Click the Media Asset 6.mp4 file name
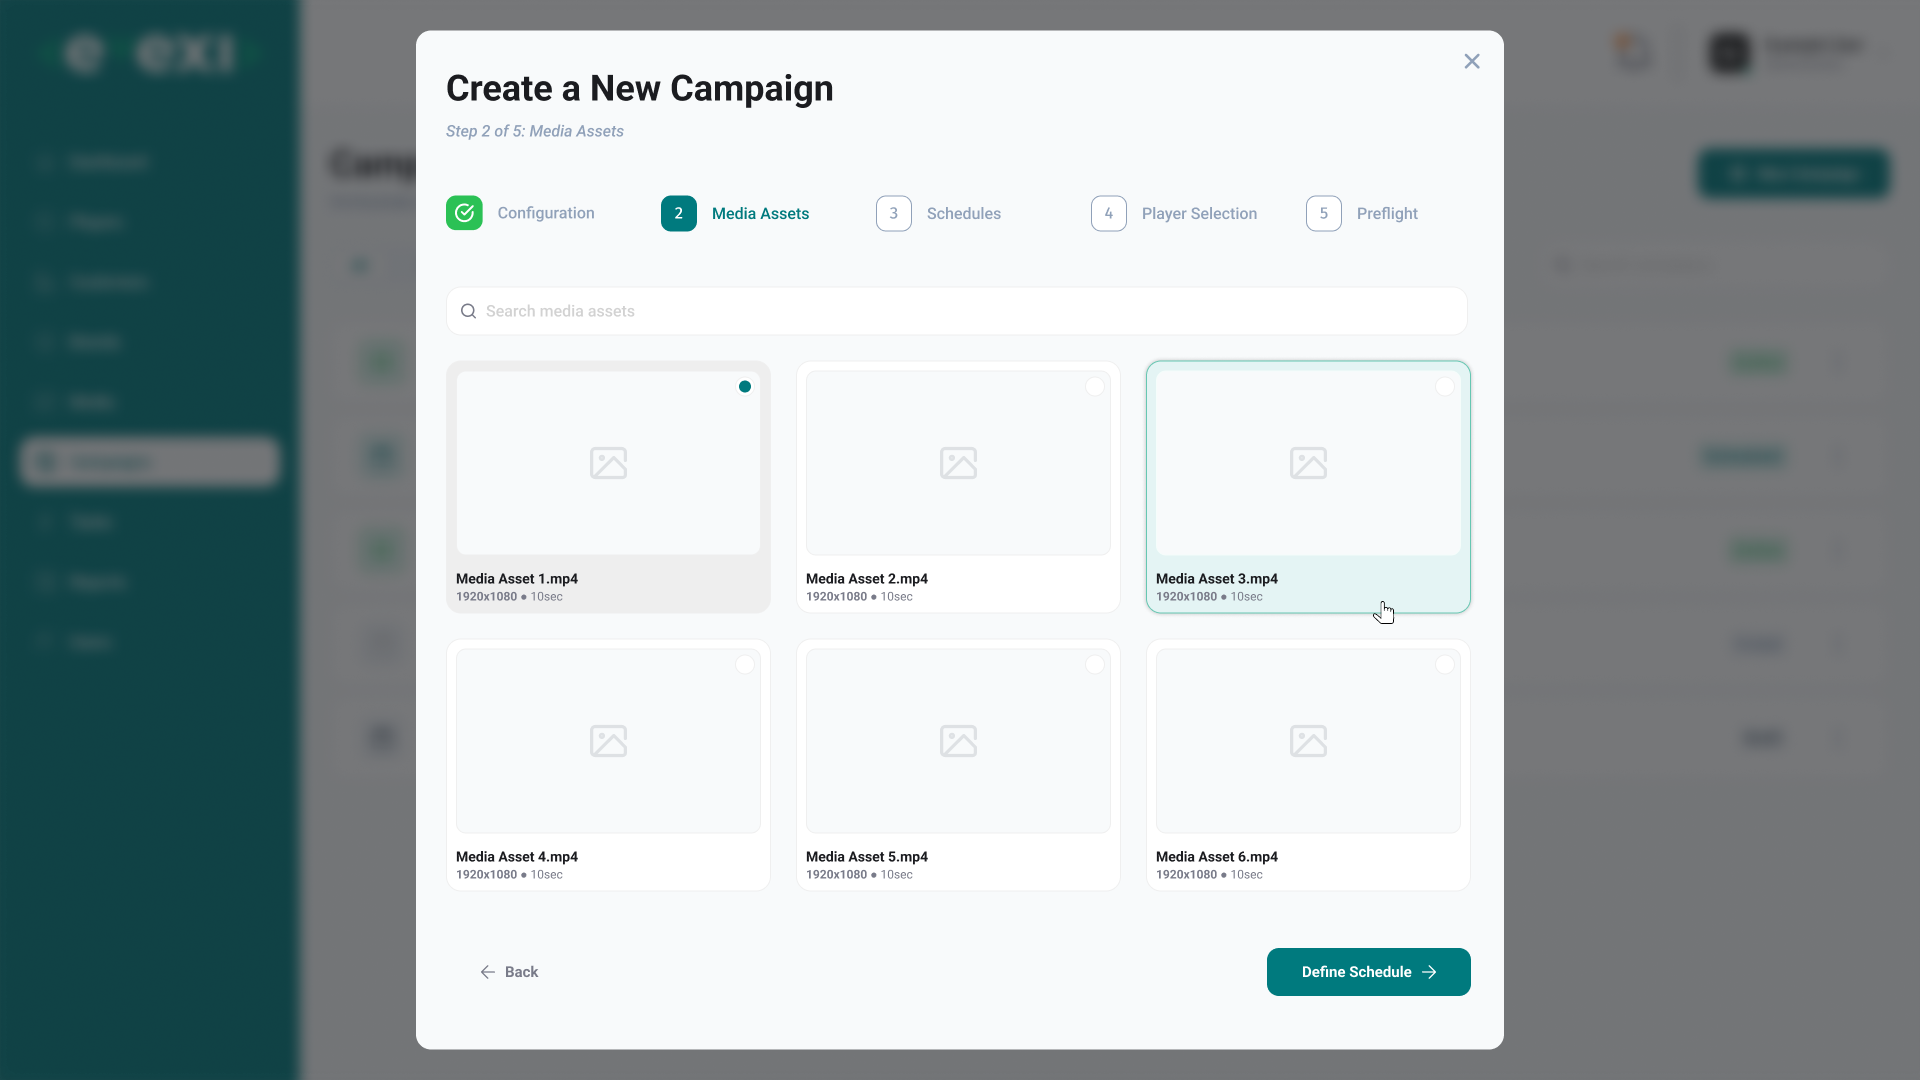 click(x=1217, y=857)
